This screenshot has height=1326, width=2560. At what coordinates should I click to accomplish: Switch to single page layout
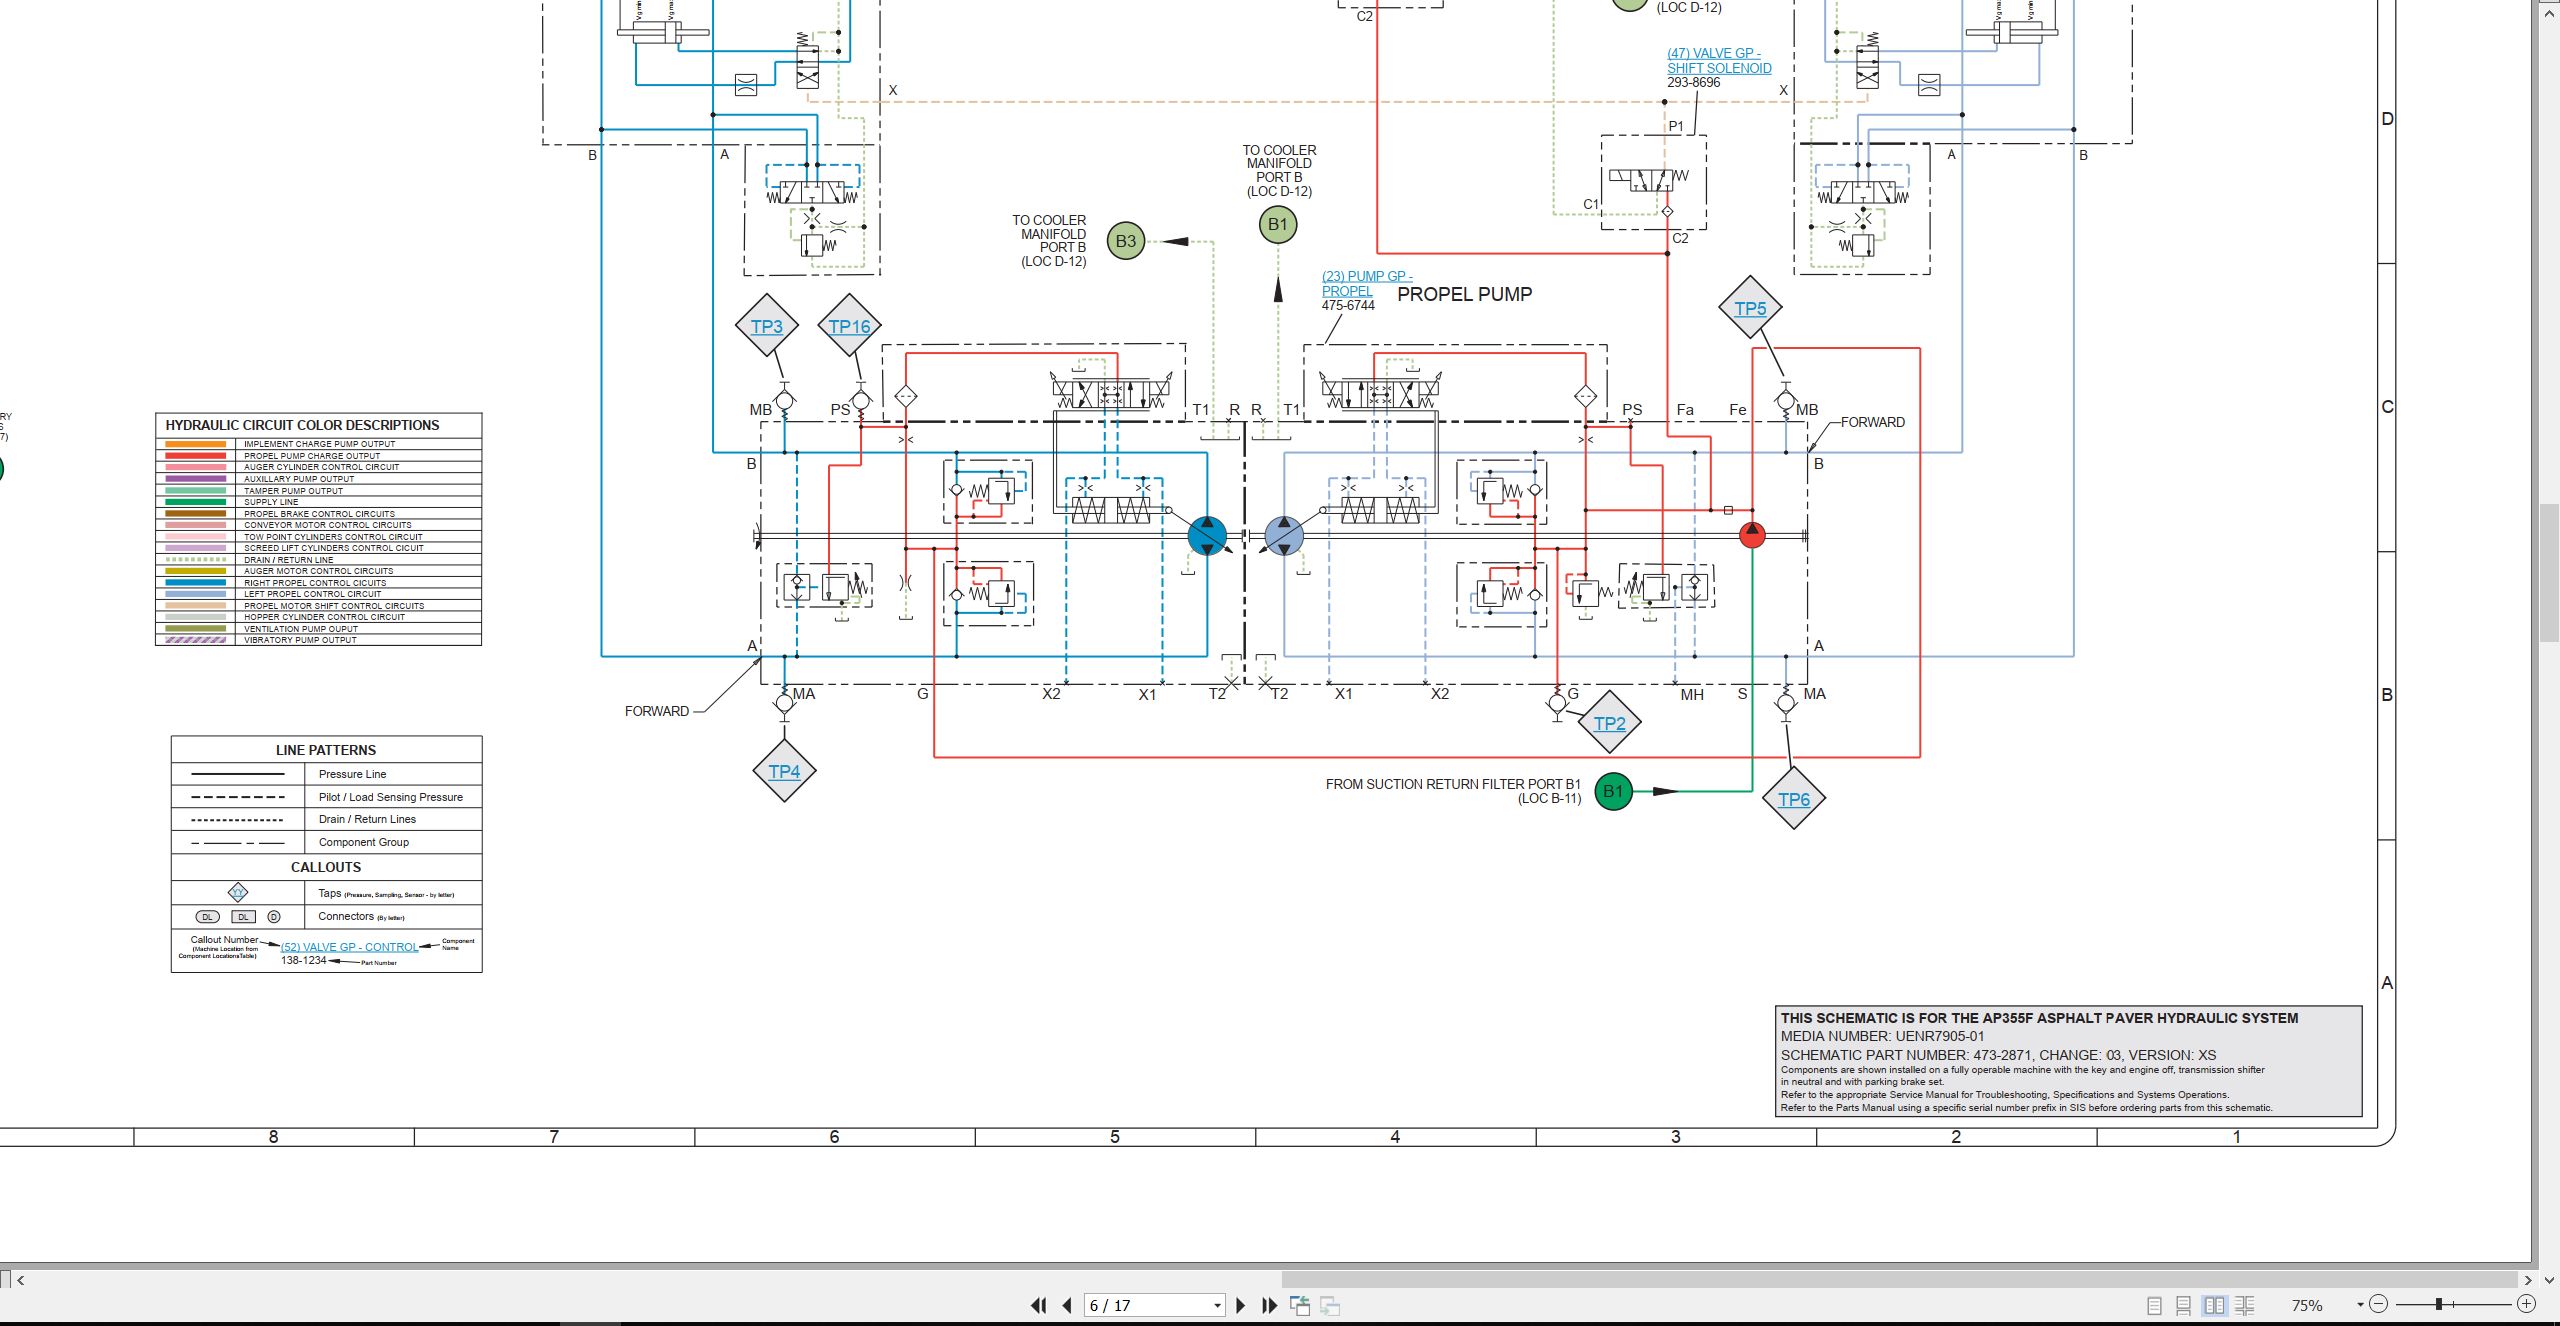pyautogui.click(x=2155, y=1305)
